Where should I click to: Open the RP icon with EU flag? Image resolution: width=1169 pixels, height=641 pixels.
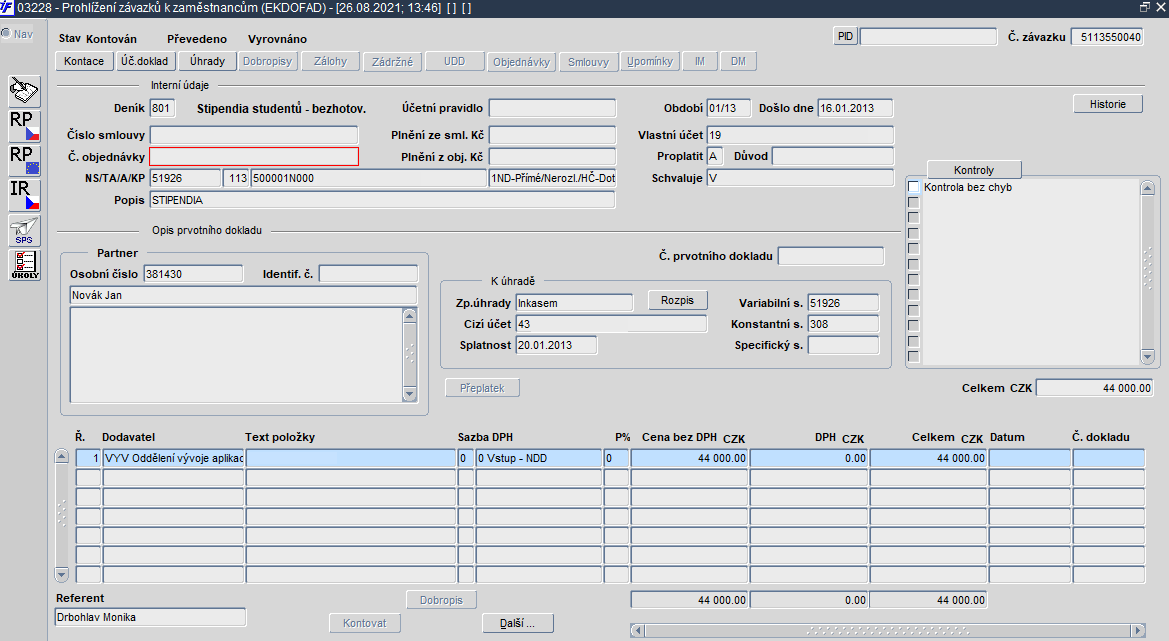25,160
